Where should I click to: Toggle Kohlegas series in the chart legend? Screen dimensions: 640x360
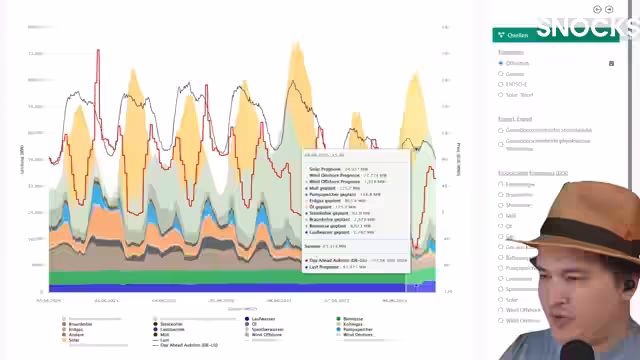[349, 324]
